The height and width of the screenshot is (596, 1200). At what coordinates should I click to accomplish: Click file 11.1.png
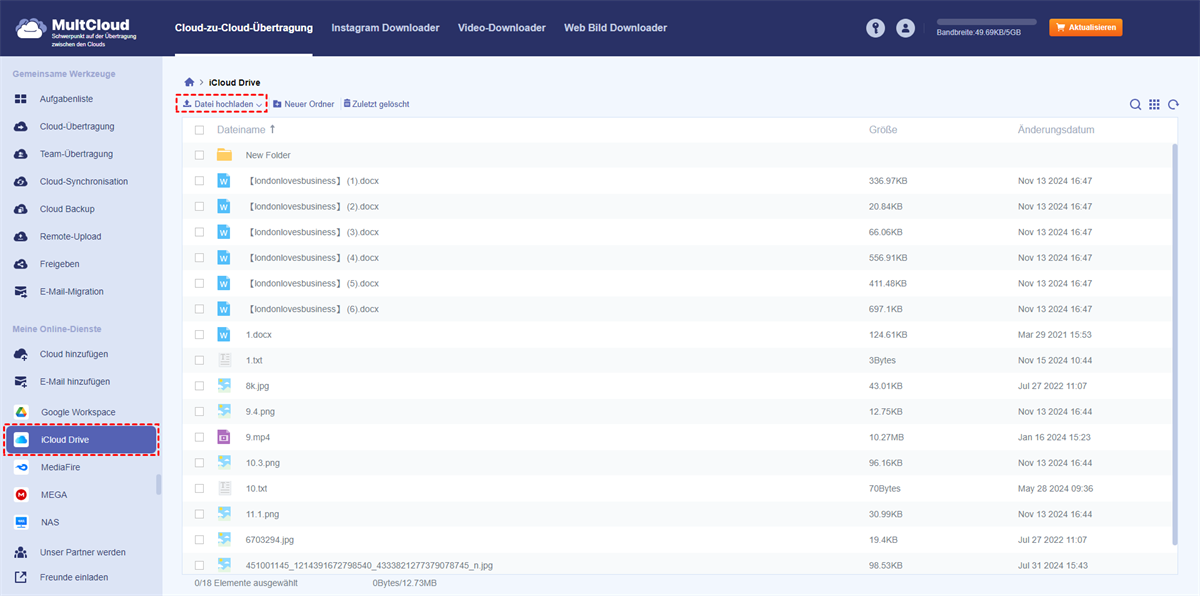pyautogui.click(x=263, y=514)
